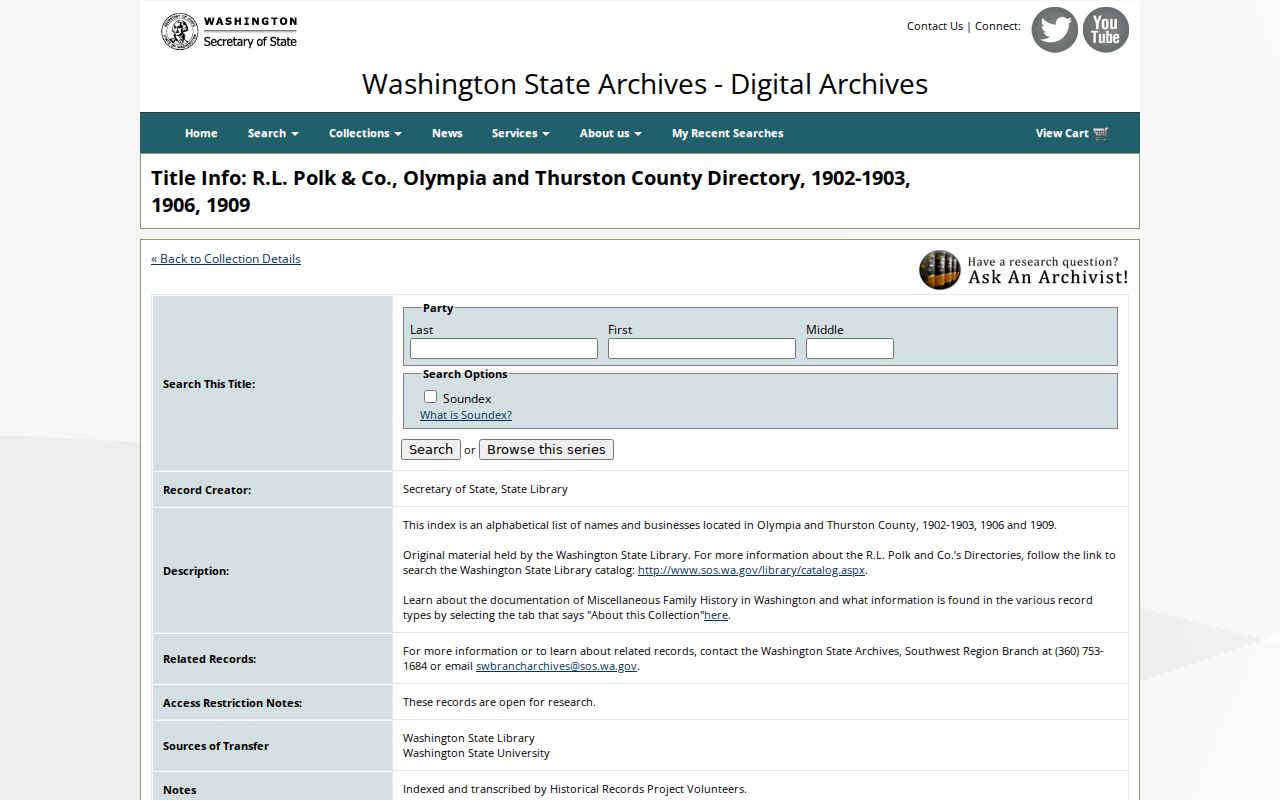The image size is (1280, 800).
Task: Click the 'Washington State University' text
Action: [x=476, y=753]
